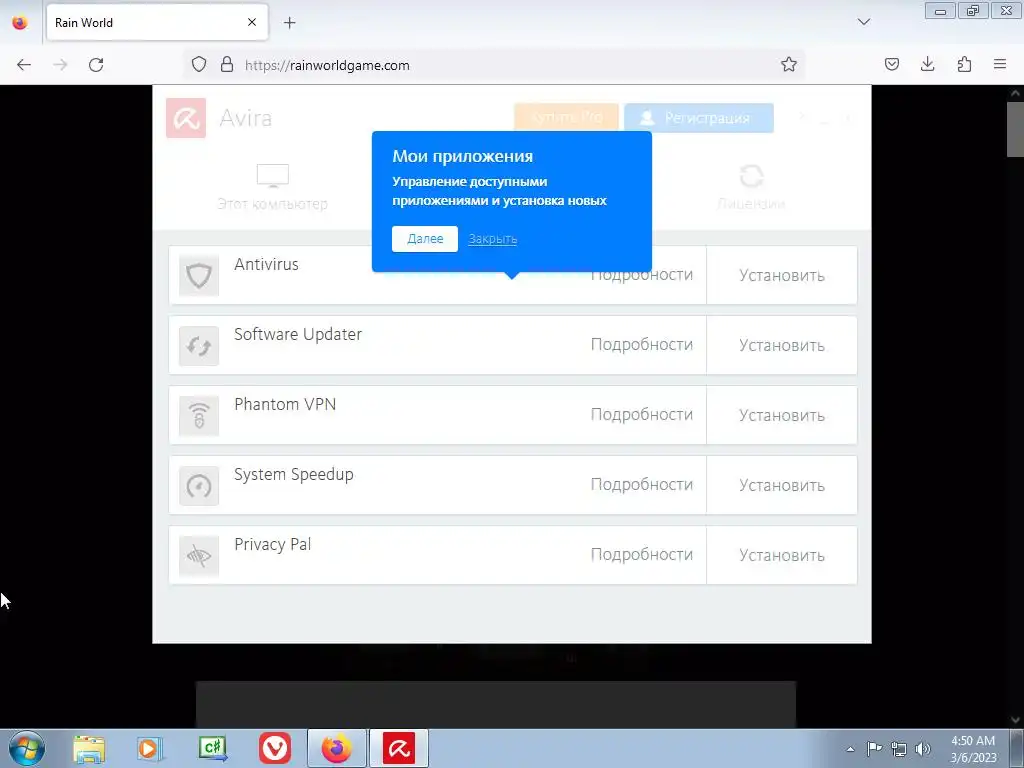Click Установить for Privacy Pal
Screen dimensions: 1024x768
(782, 555)
